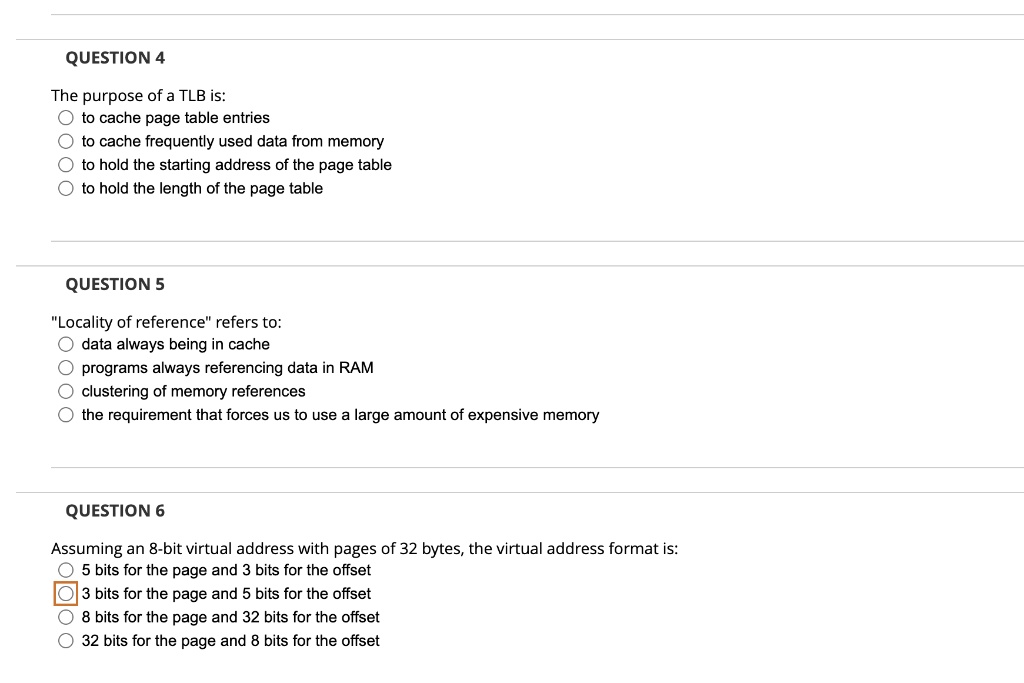This screenshot has width=1024, height=683.
Task: Select "to hold the length of the page table"
Action: (65, 188)
